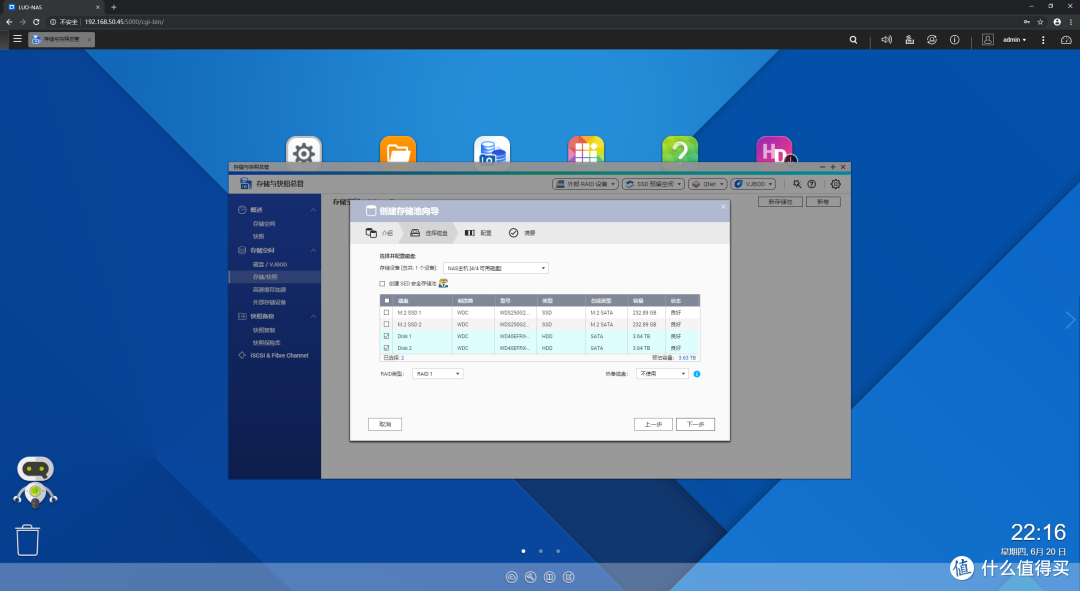Go to wizard Summary step tab

(x=522, y=233)
